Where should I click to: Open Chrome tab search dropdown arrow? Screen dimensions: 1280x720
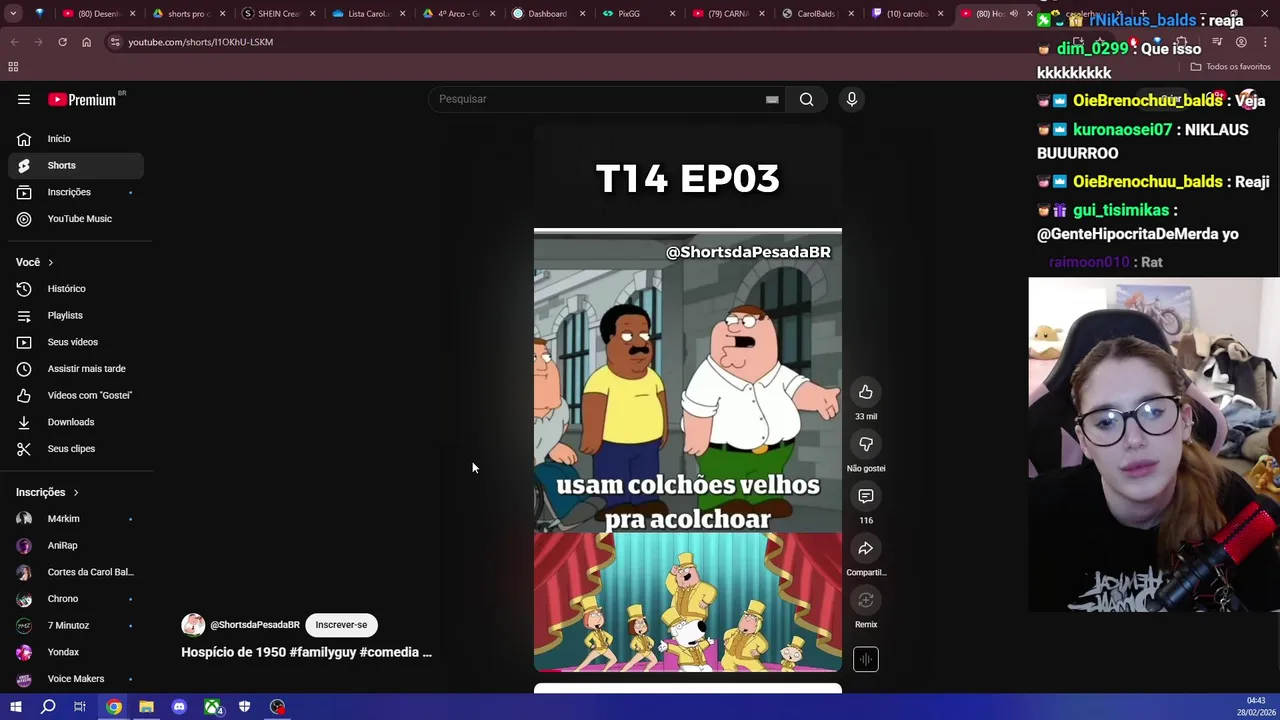coord(14,14)
